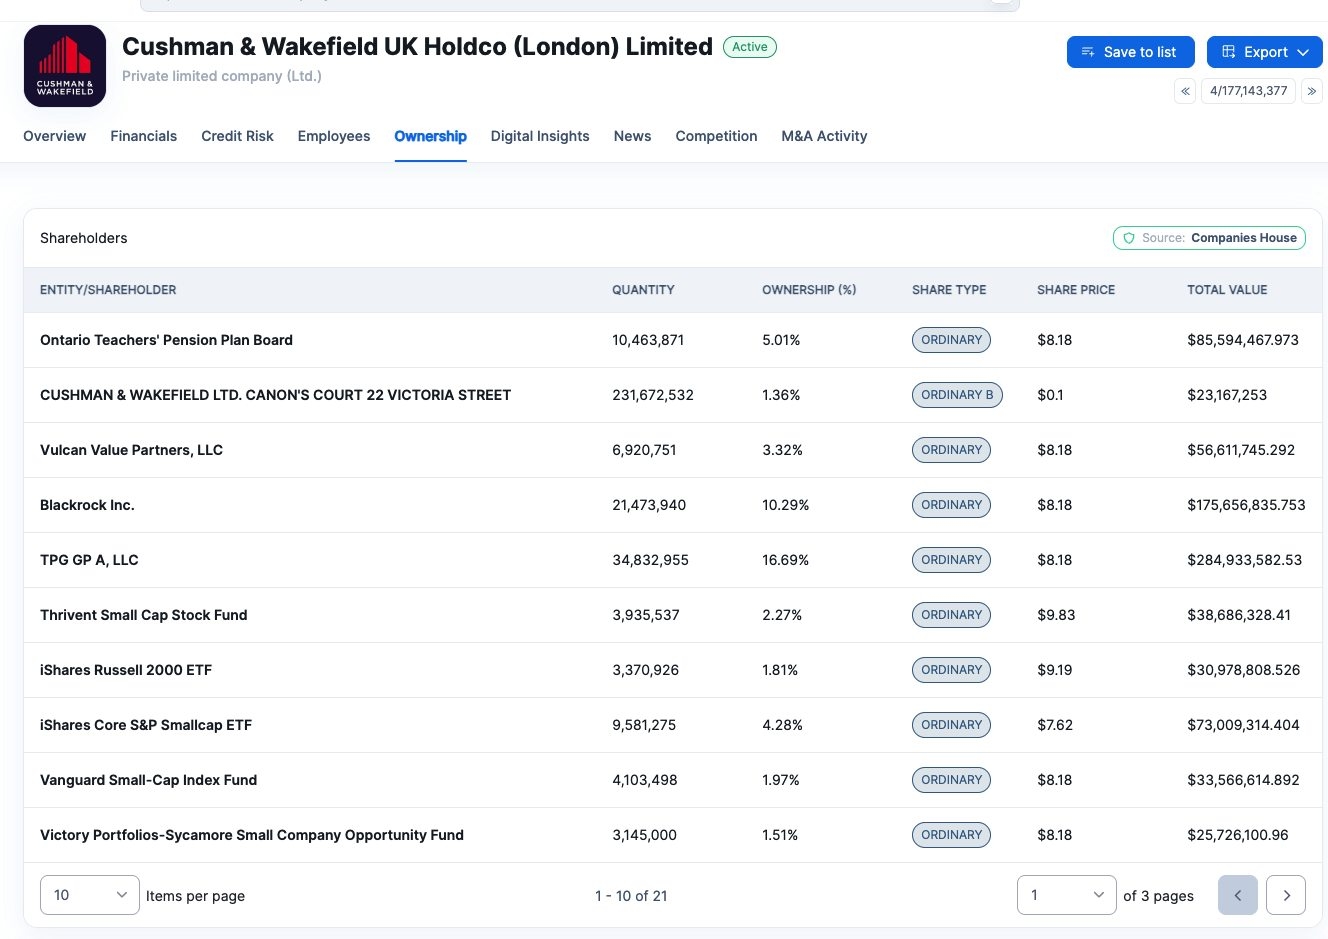Click the record counter 4/177,143,377 field
The image size is (1328, 939).
point(1249,91)
